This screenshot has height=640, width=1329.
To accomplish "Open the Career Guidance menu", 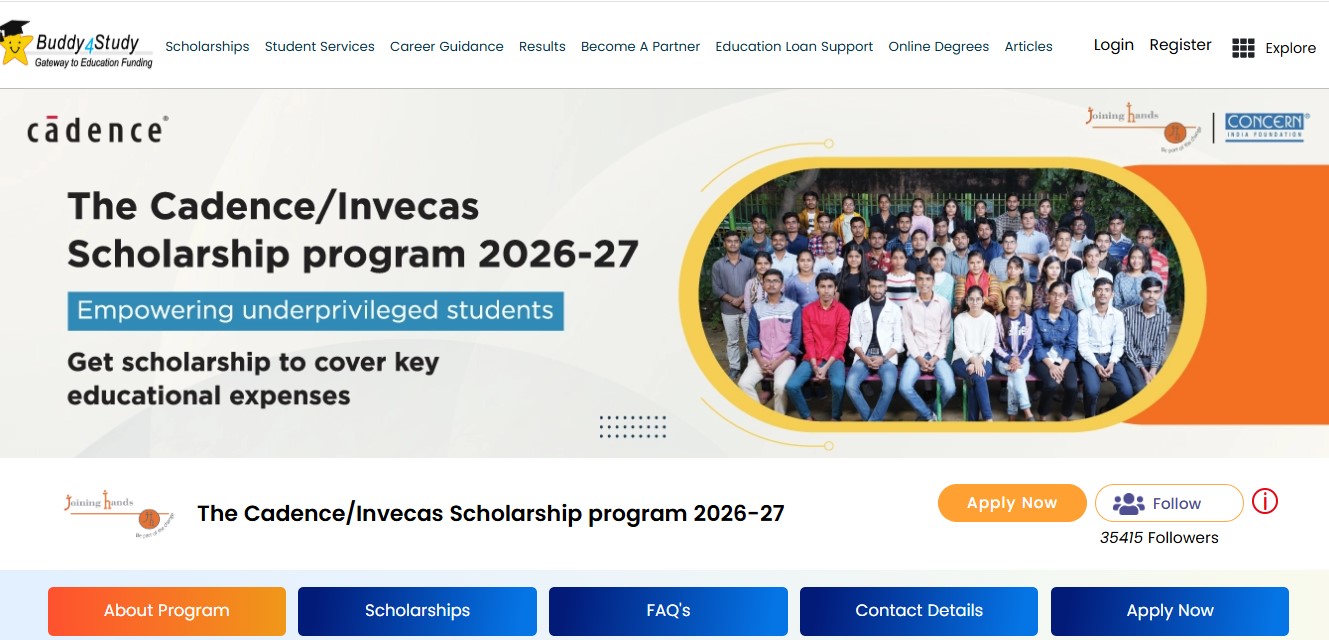I will click(x=446, y=47).
